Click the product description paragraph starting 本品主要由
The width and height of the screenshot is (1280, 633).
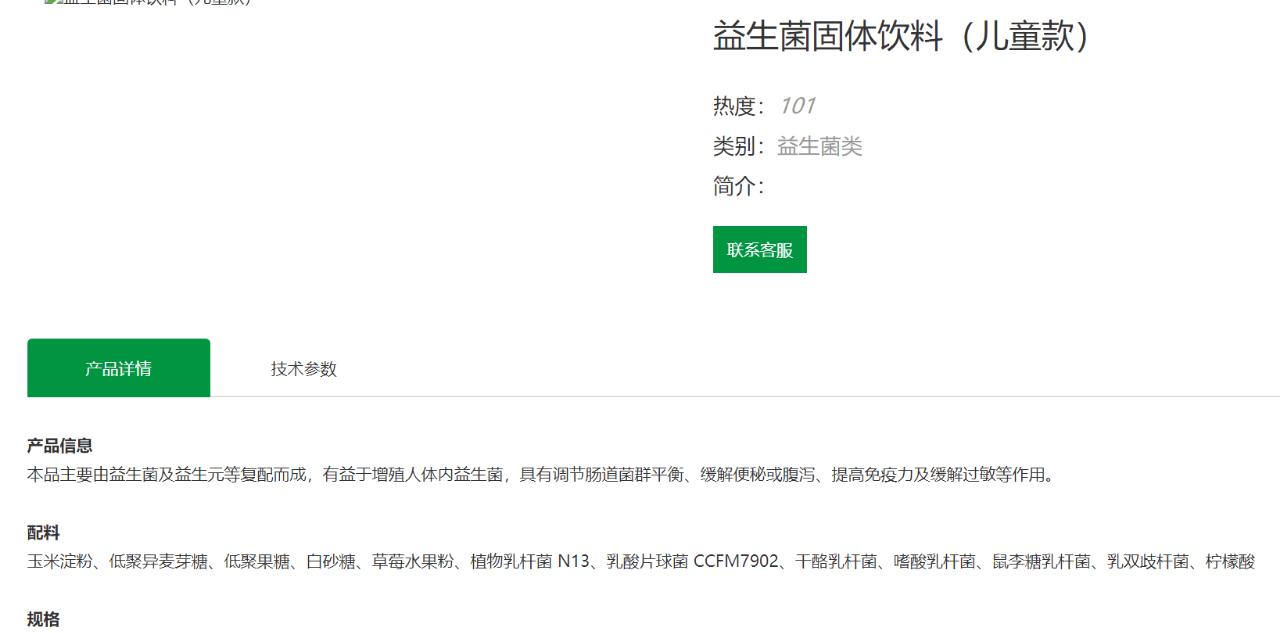coord(540,475)
